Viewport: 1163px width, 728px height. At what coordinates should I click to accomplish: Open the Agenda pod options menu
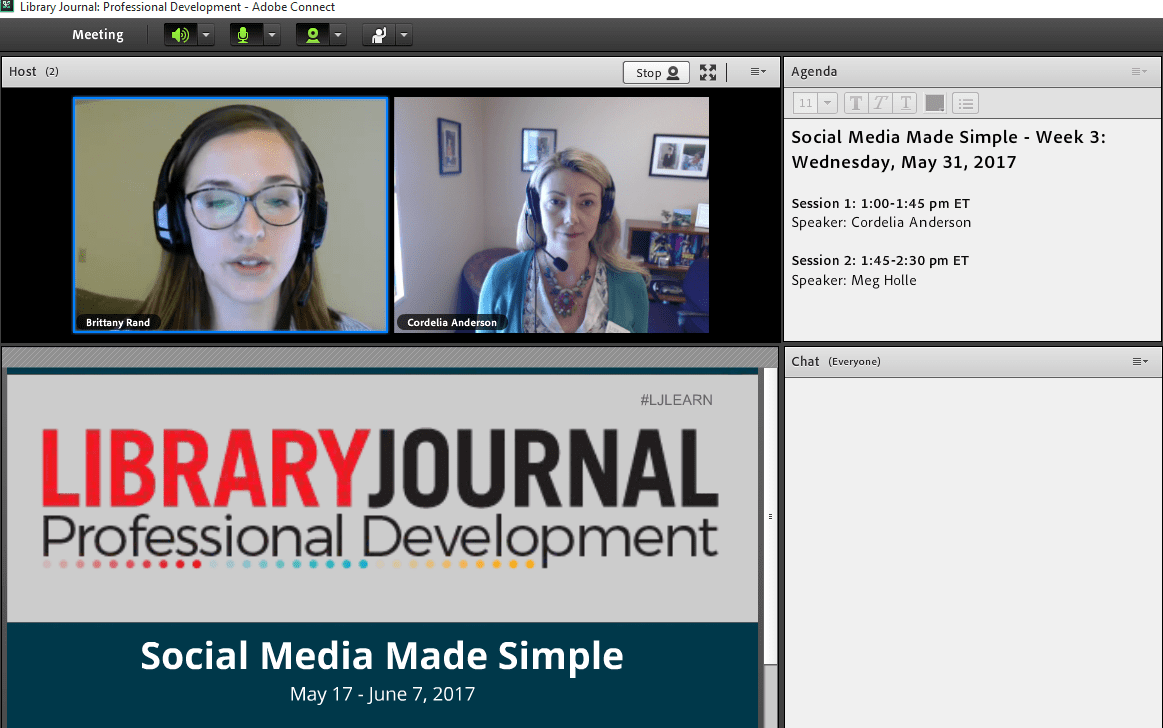1139,72
